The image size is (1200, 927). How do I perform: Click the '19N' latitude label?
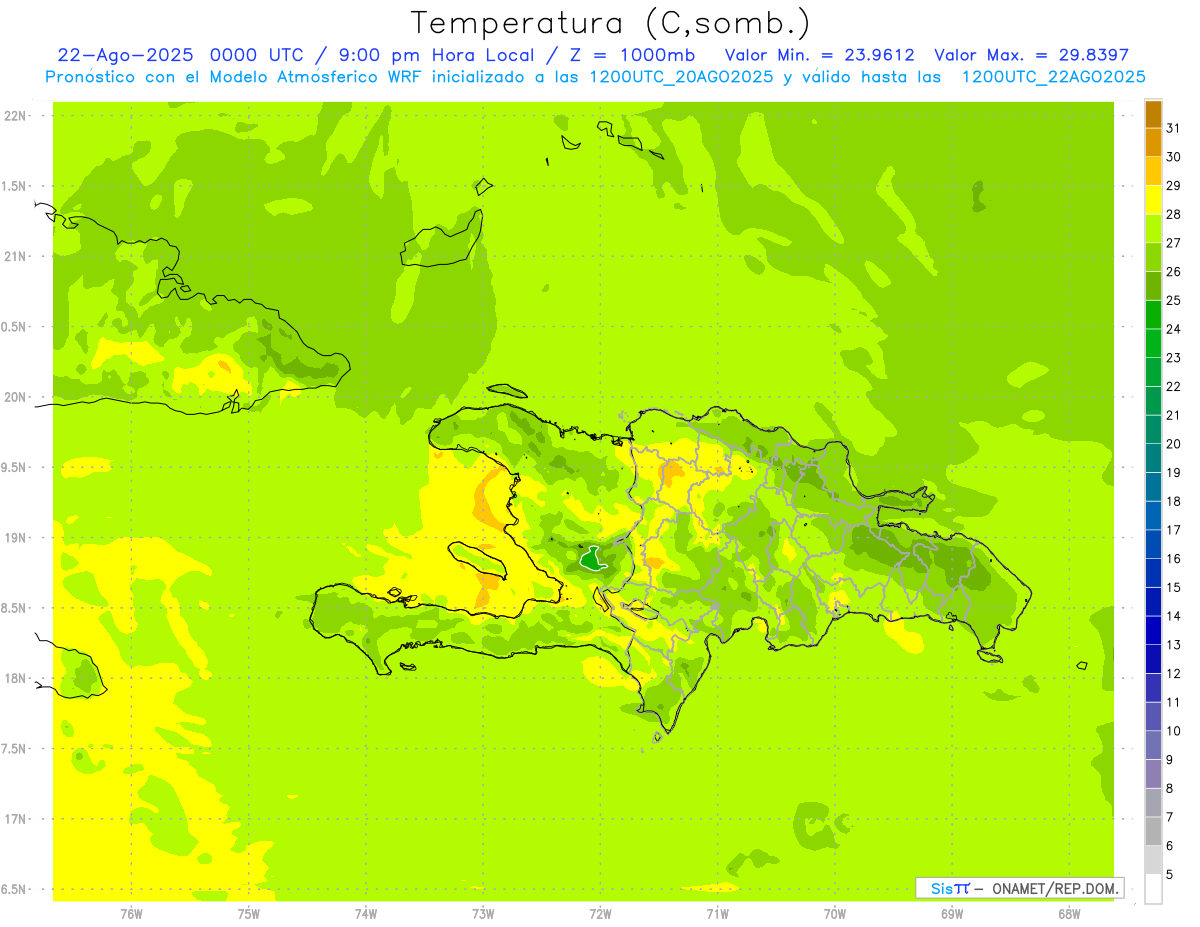[x=16, y=537]
